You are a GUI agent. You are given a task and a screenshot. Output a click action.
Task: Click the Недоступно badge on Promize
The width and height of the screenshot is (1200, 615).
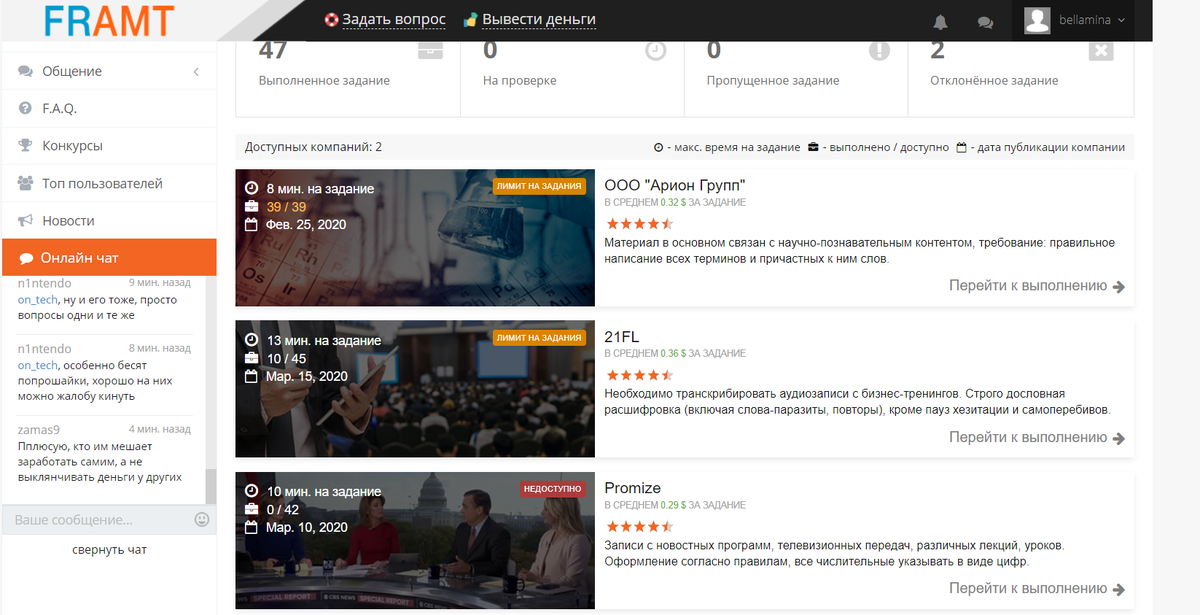pyautogui.click(x=552, y=489)
